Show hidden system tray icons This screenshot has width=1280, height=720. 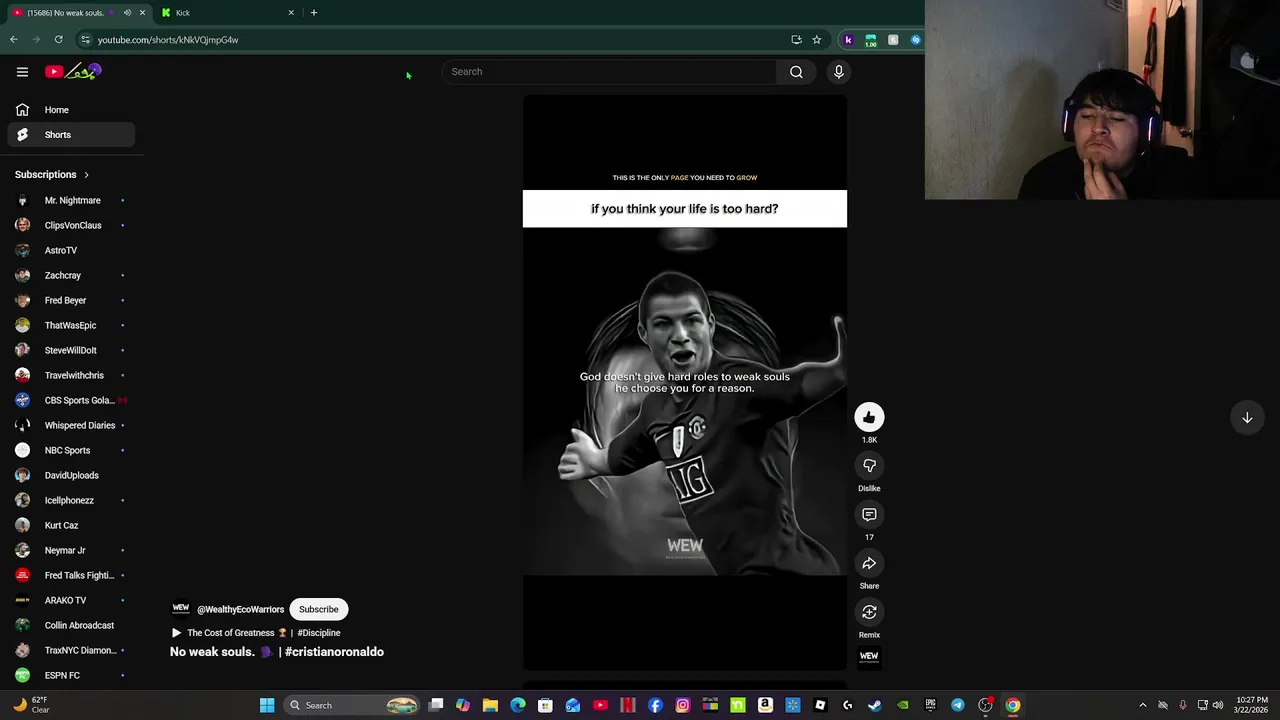pos(1143,705)
